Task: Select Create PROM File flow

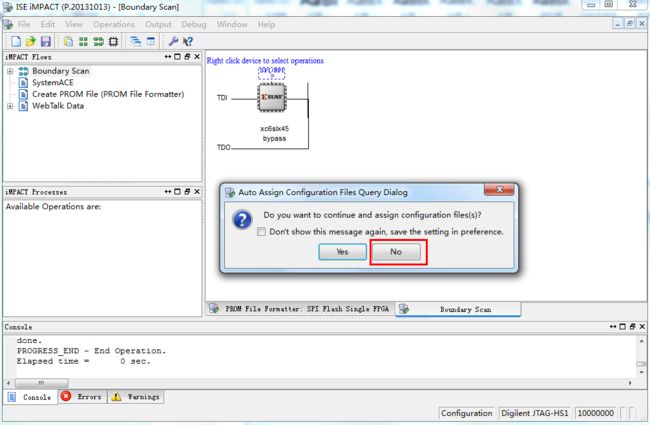Action: pos(108,94)
